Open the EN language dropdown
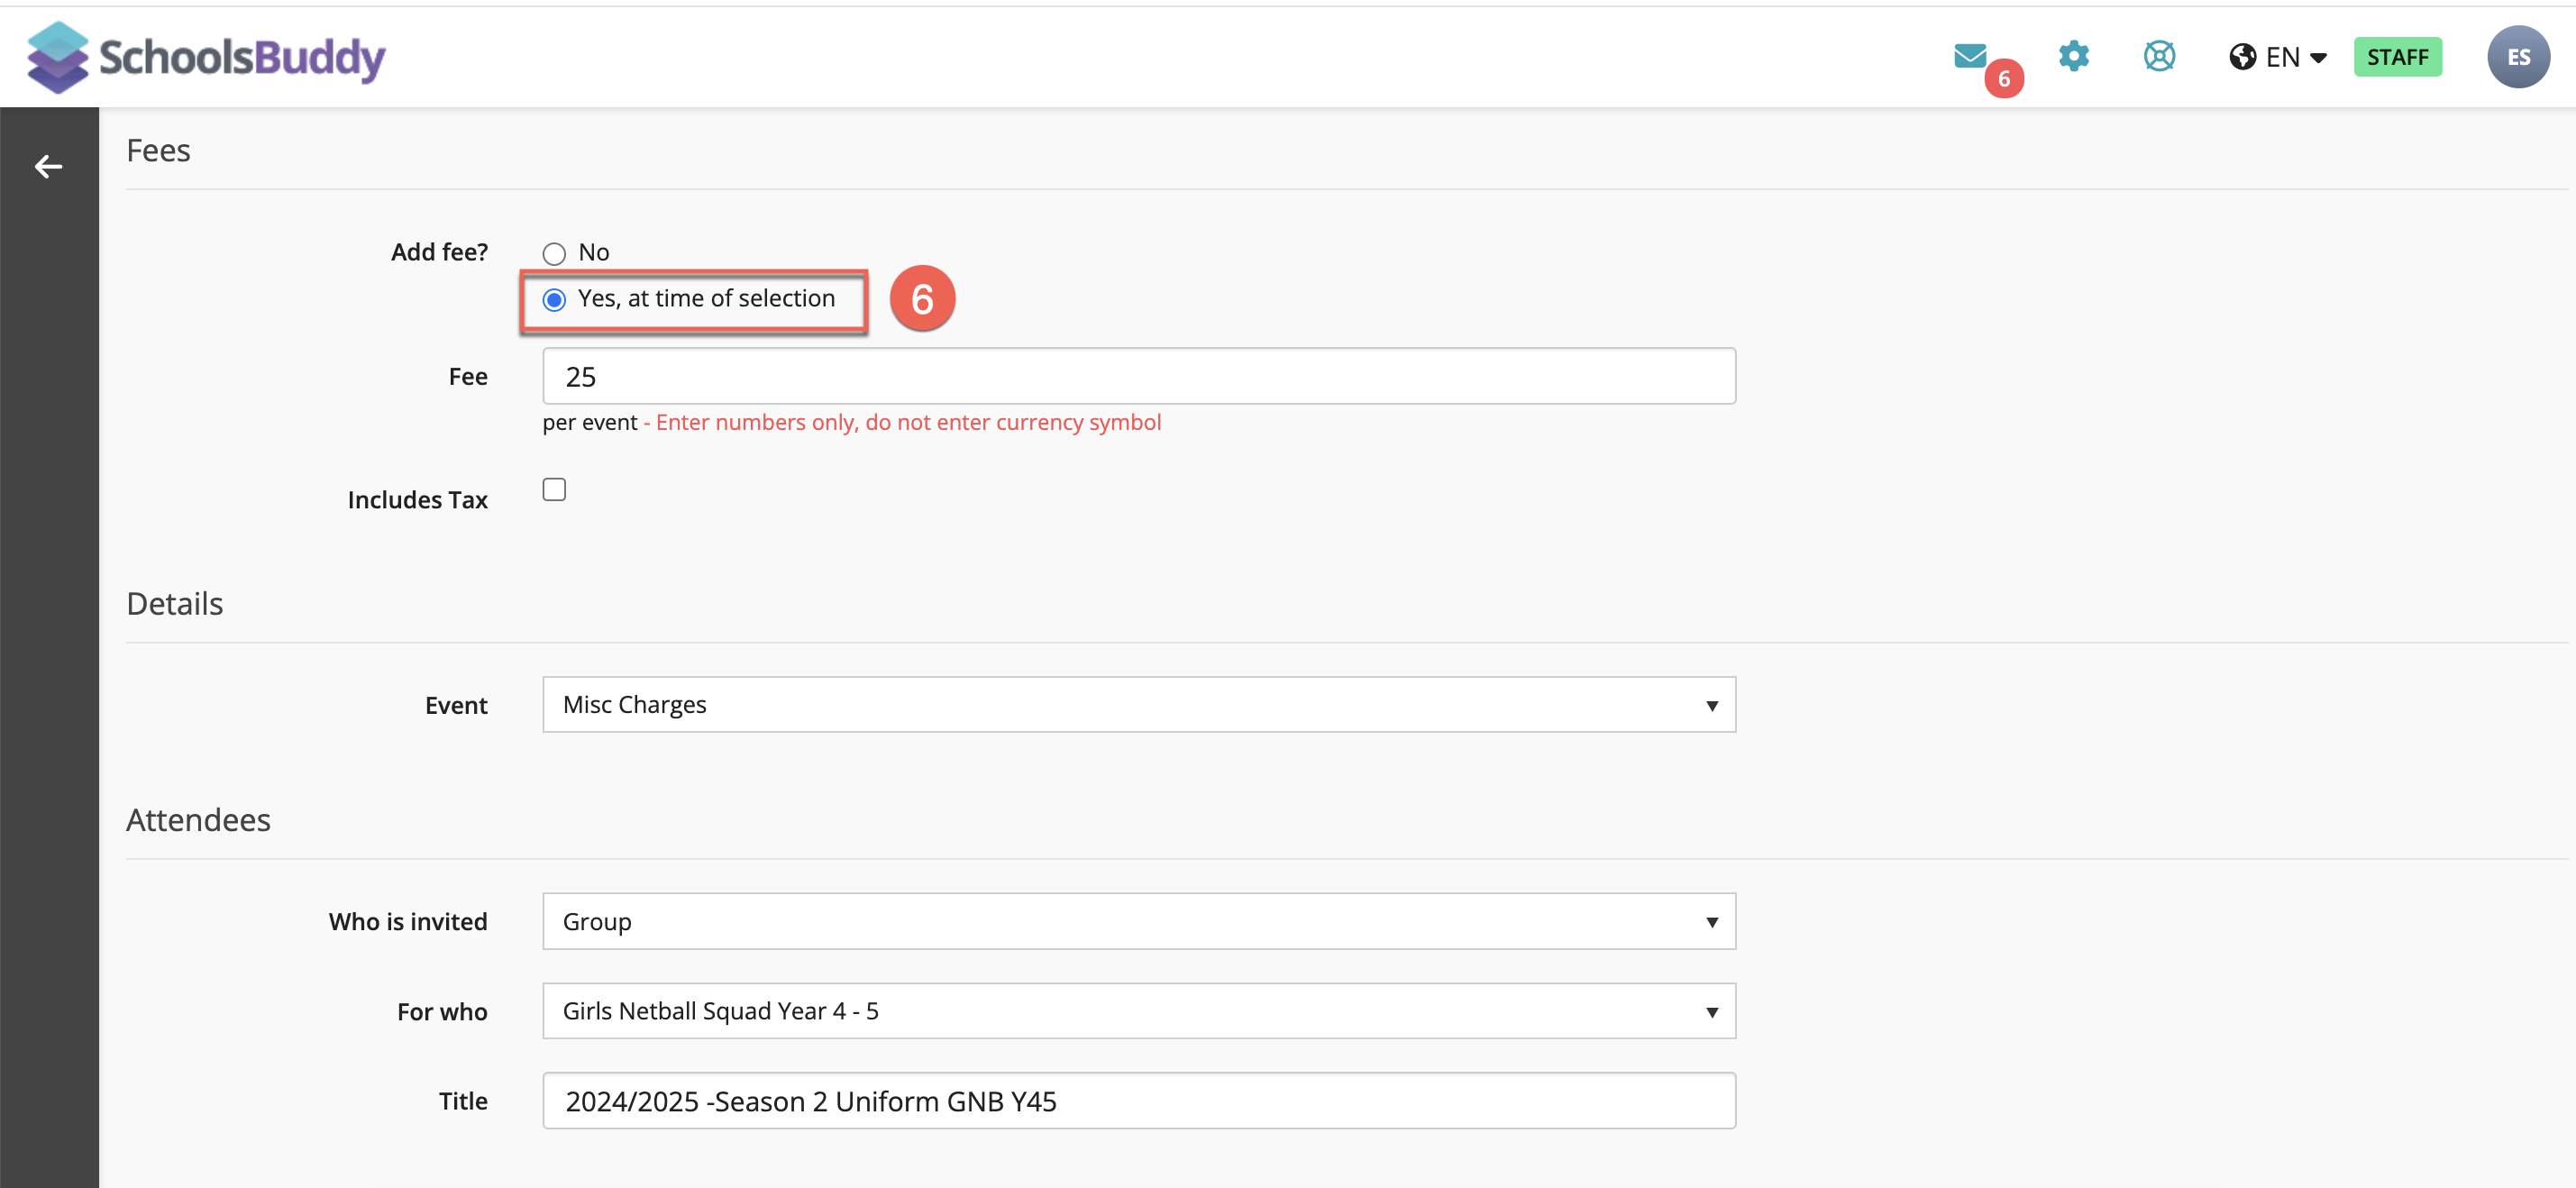 (x=2279, y=57)
